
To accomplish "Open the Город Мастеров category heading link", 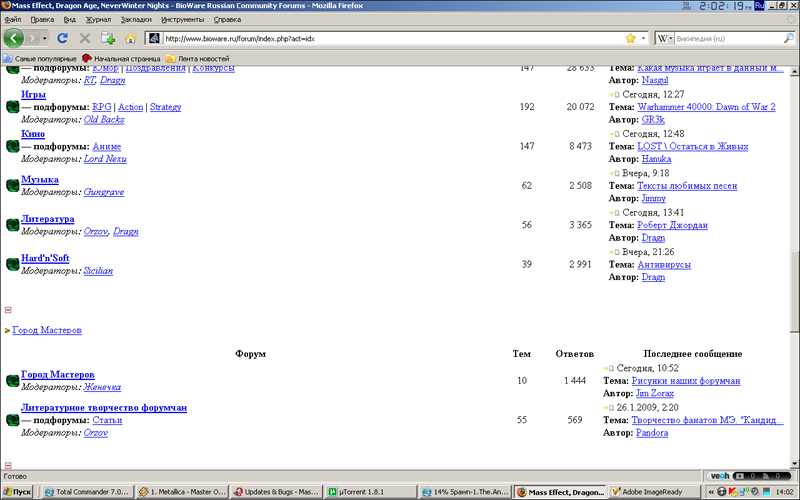I will (x=47, y=330).
